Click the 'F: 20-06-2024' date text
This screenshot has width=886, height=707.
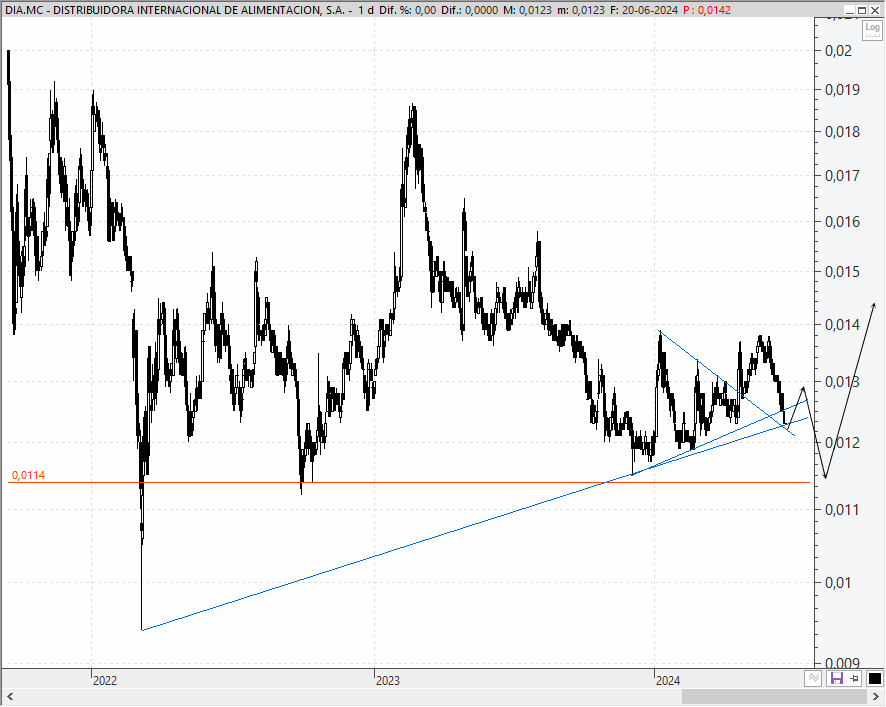point(644,10)
